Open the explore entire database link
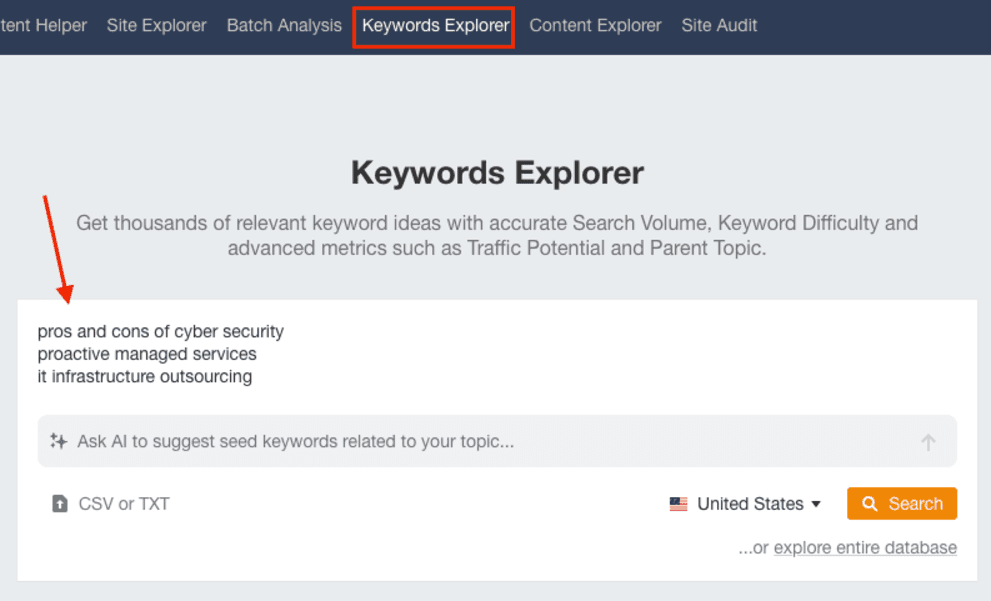 (865, 547)
